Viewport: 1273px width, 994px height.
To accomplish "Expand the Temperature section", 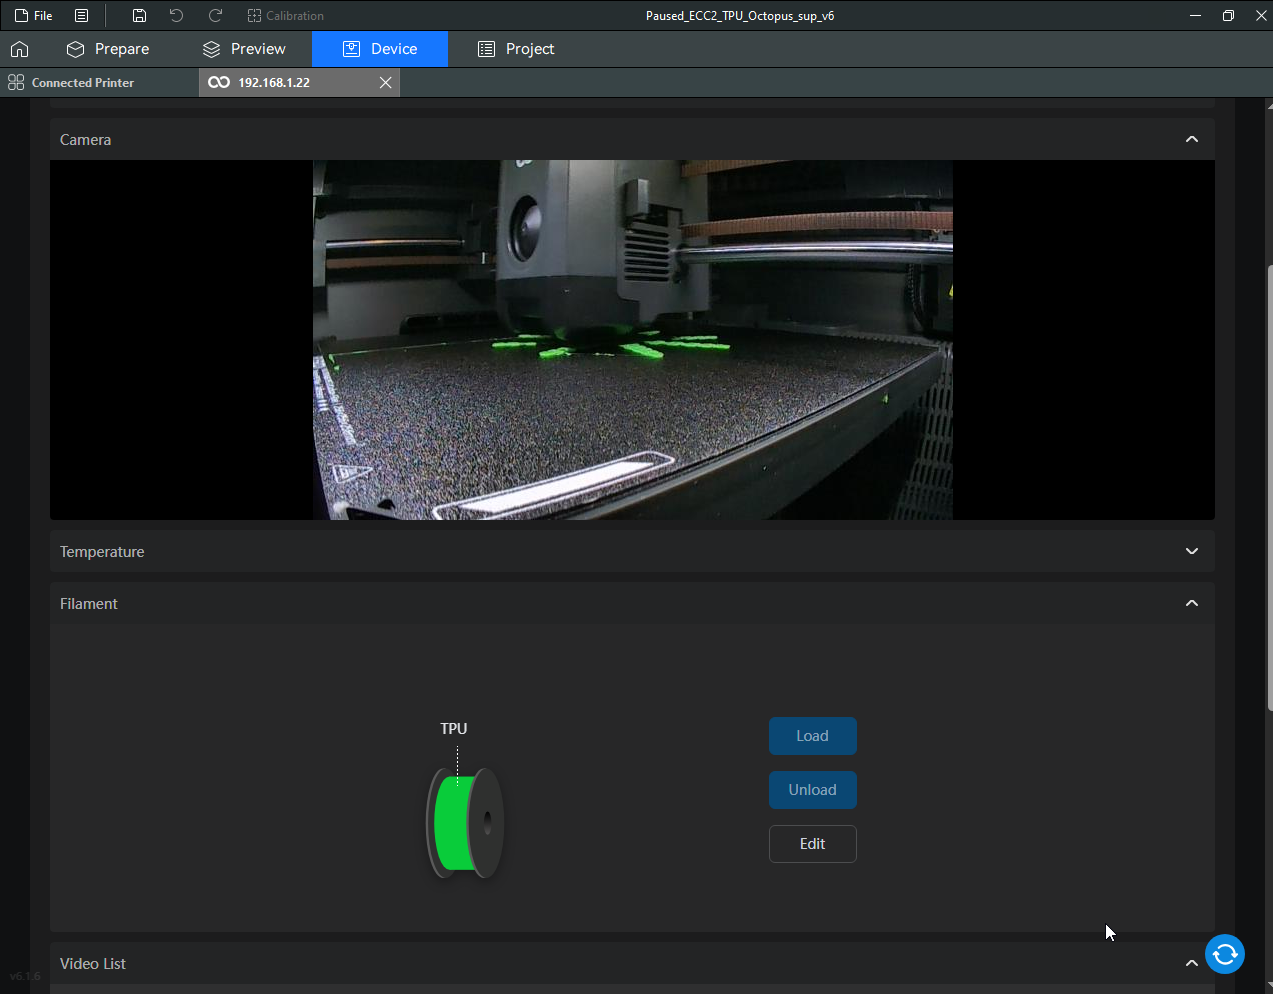I will click(x=1191, y=552).
